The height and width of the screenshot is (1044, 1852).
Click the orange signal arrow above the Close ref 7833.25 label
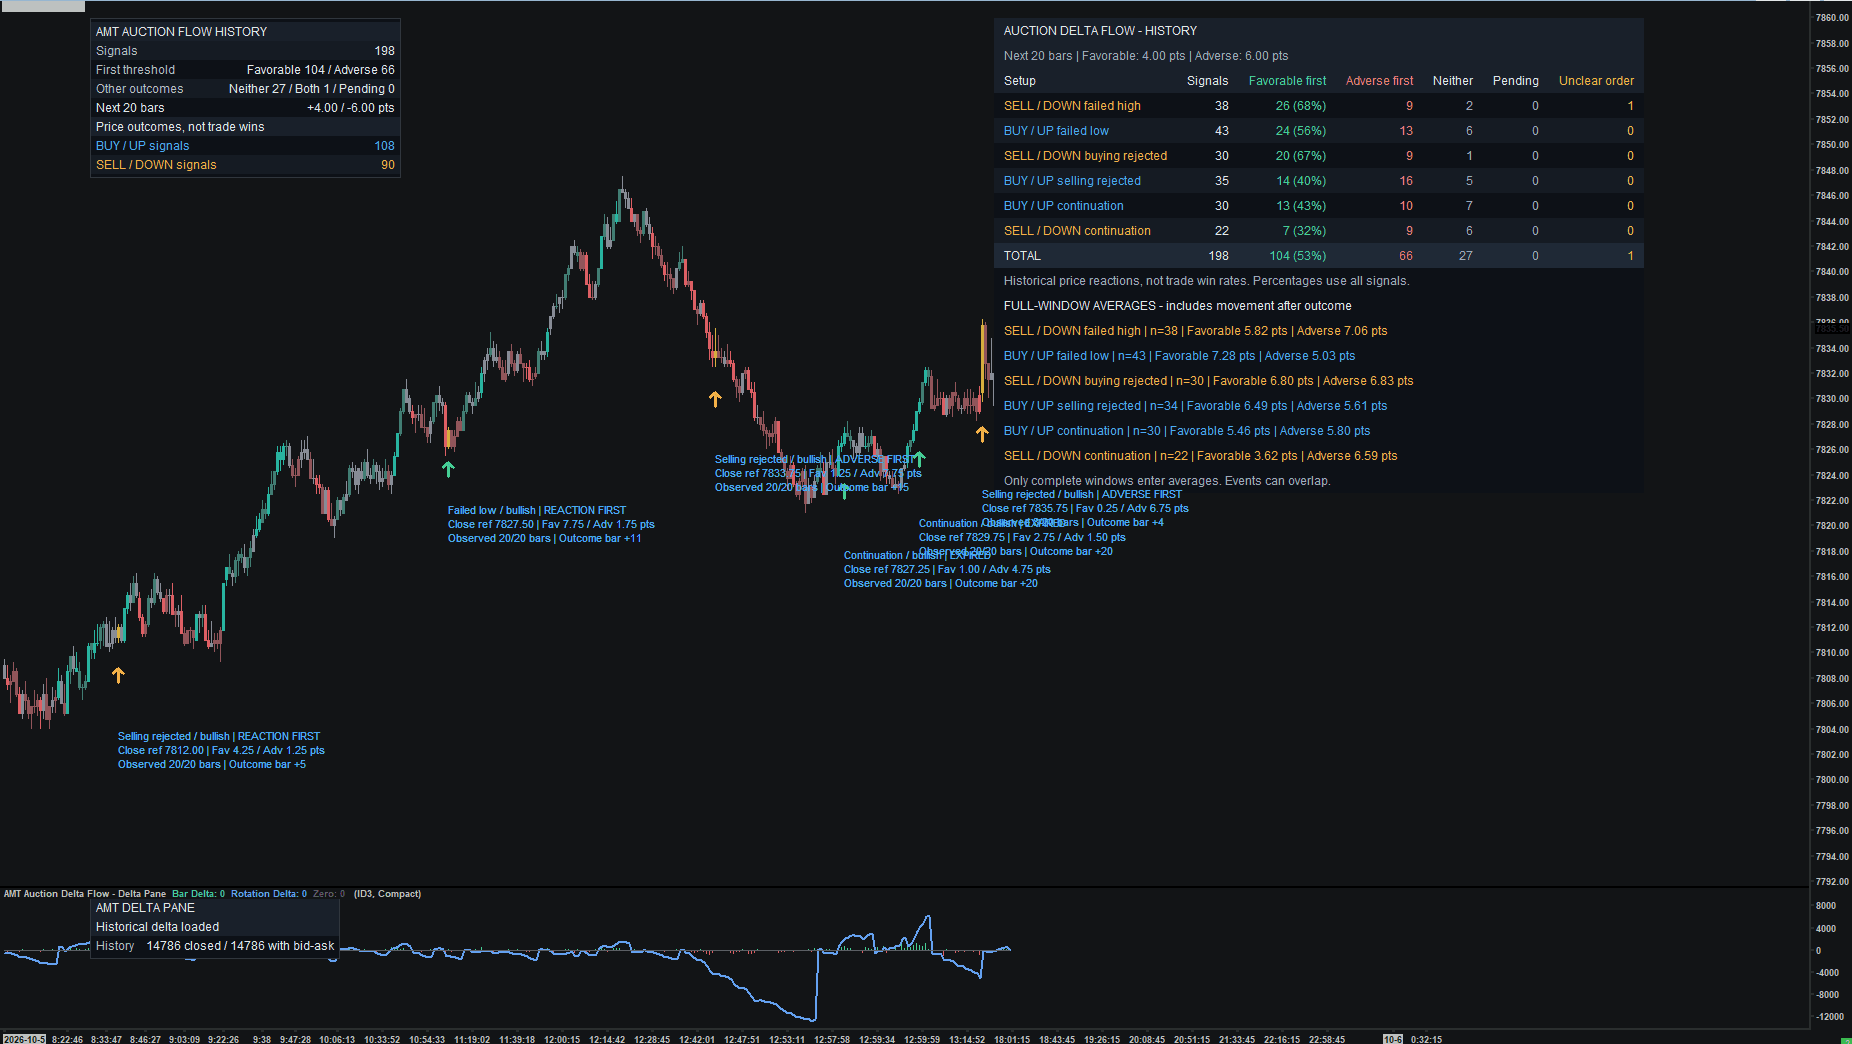pyautogui.click(x=715, y=399)
